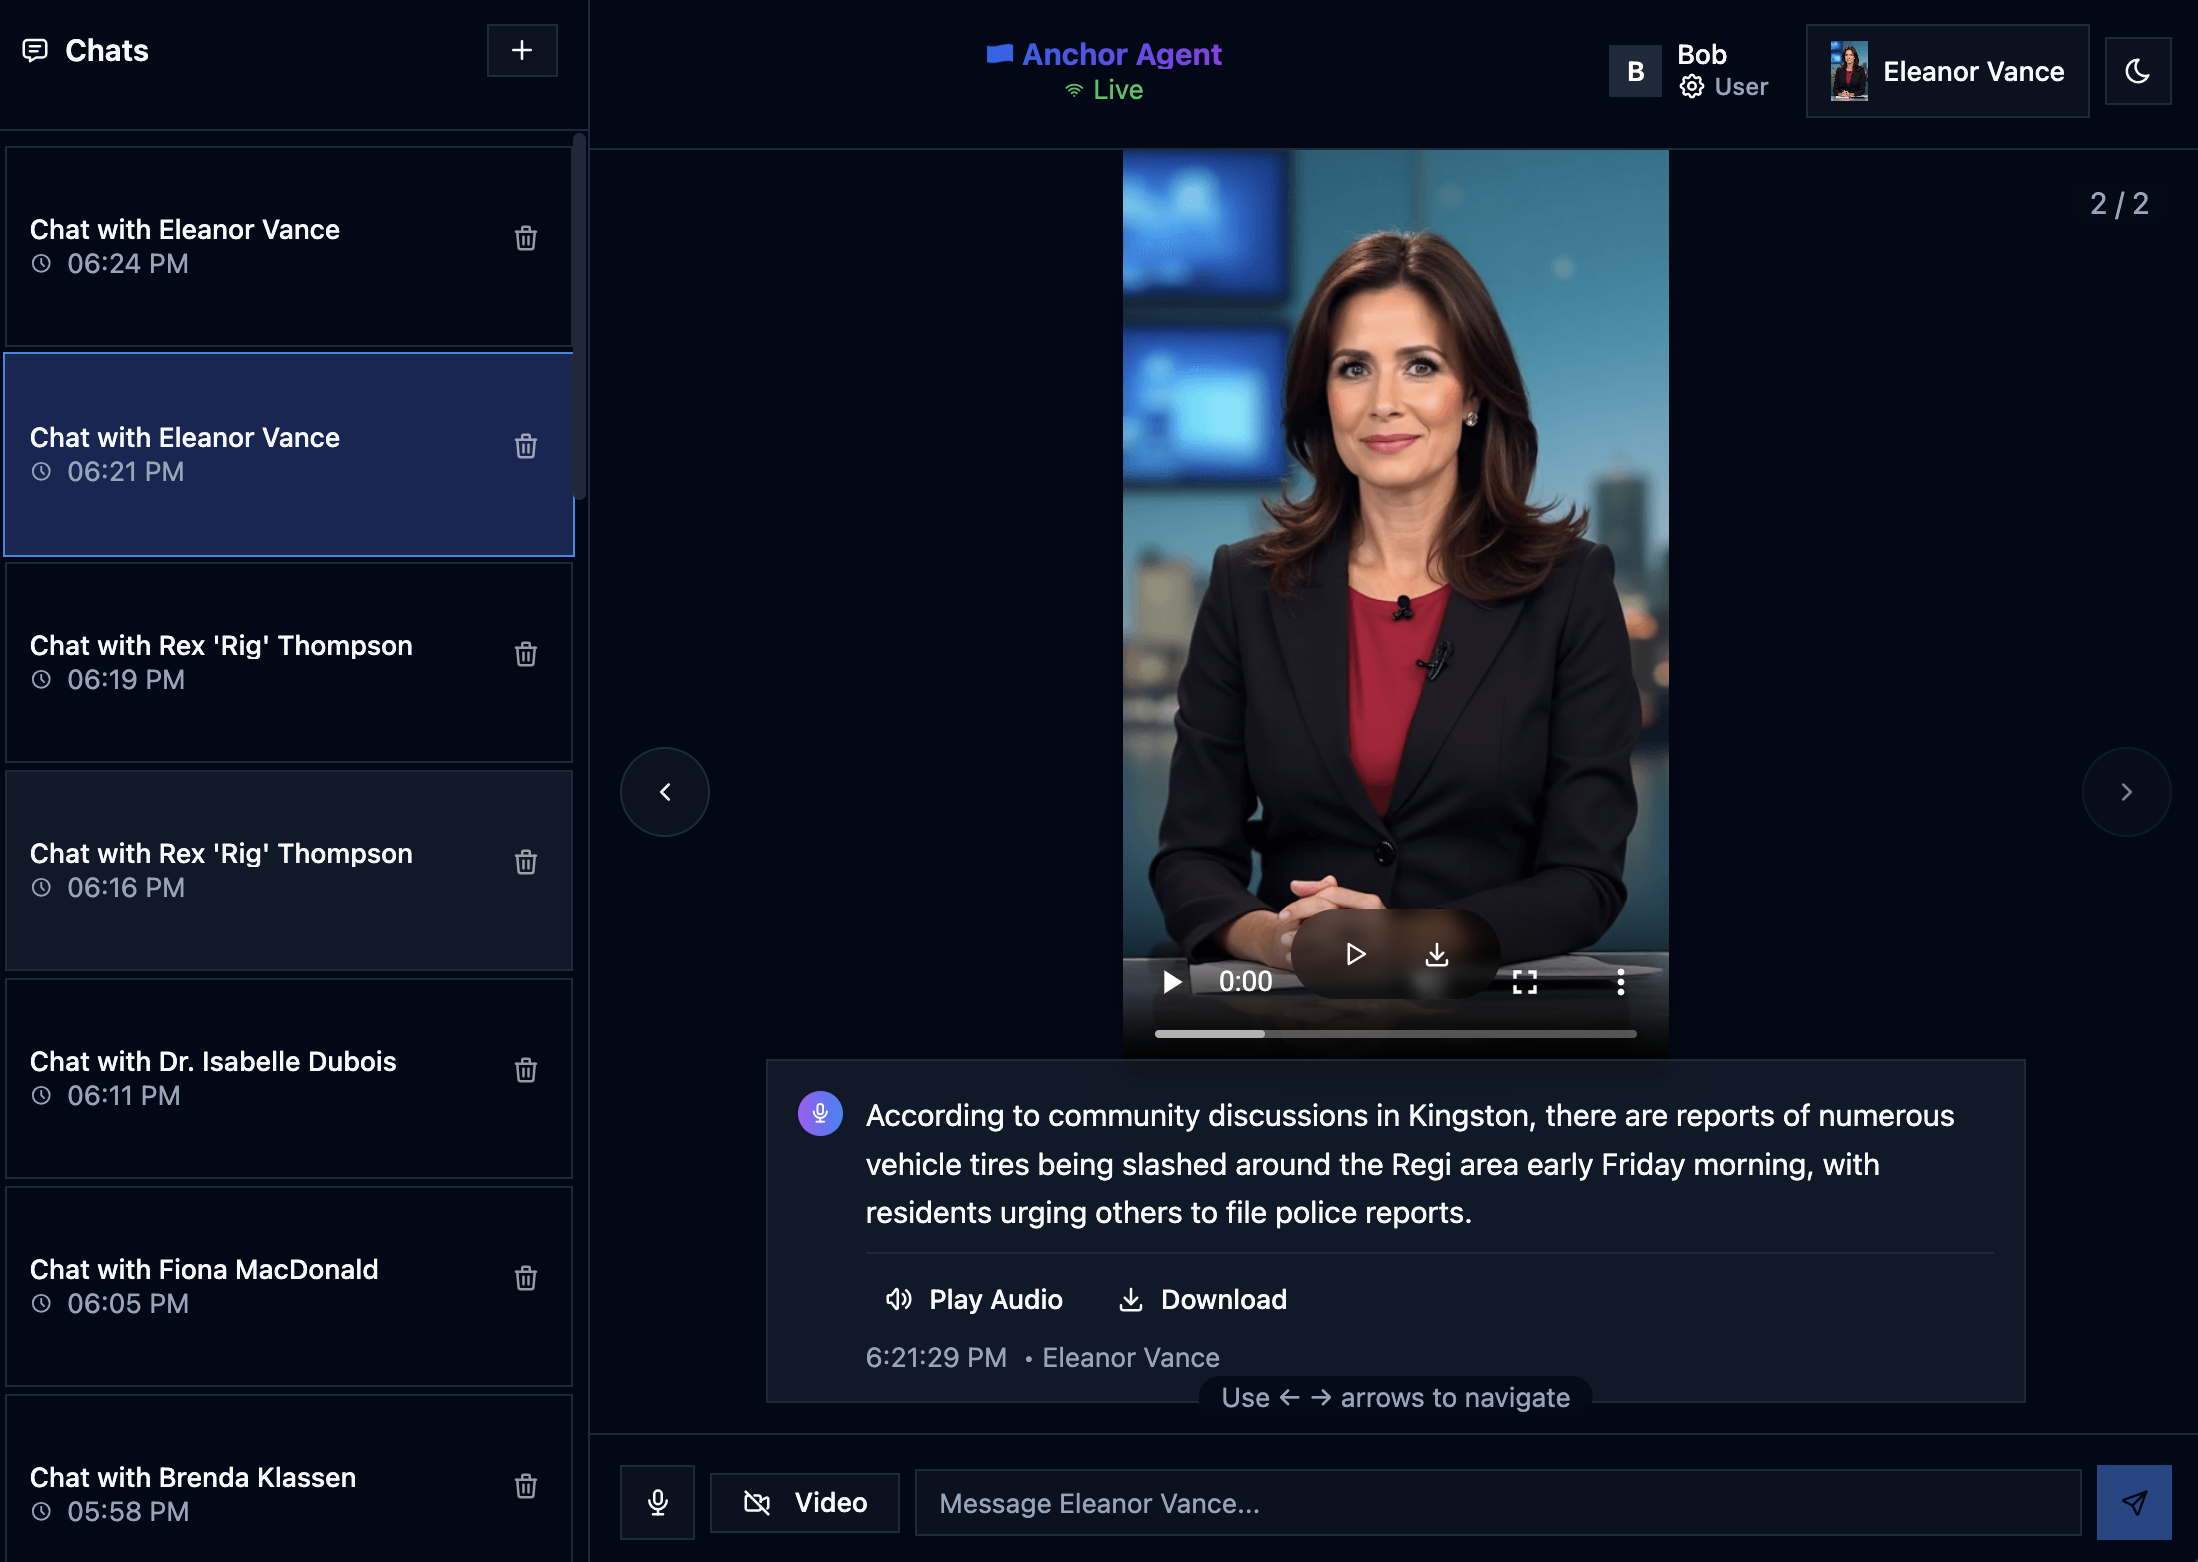Play the video using the player control
The height and width of the screenshot is (1562, 2198).
(1172, 982)
